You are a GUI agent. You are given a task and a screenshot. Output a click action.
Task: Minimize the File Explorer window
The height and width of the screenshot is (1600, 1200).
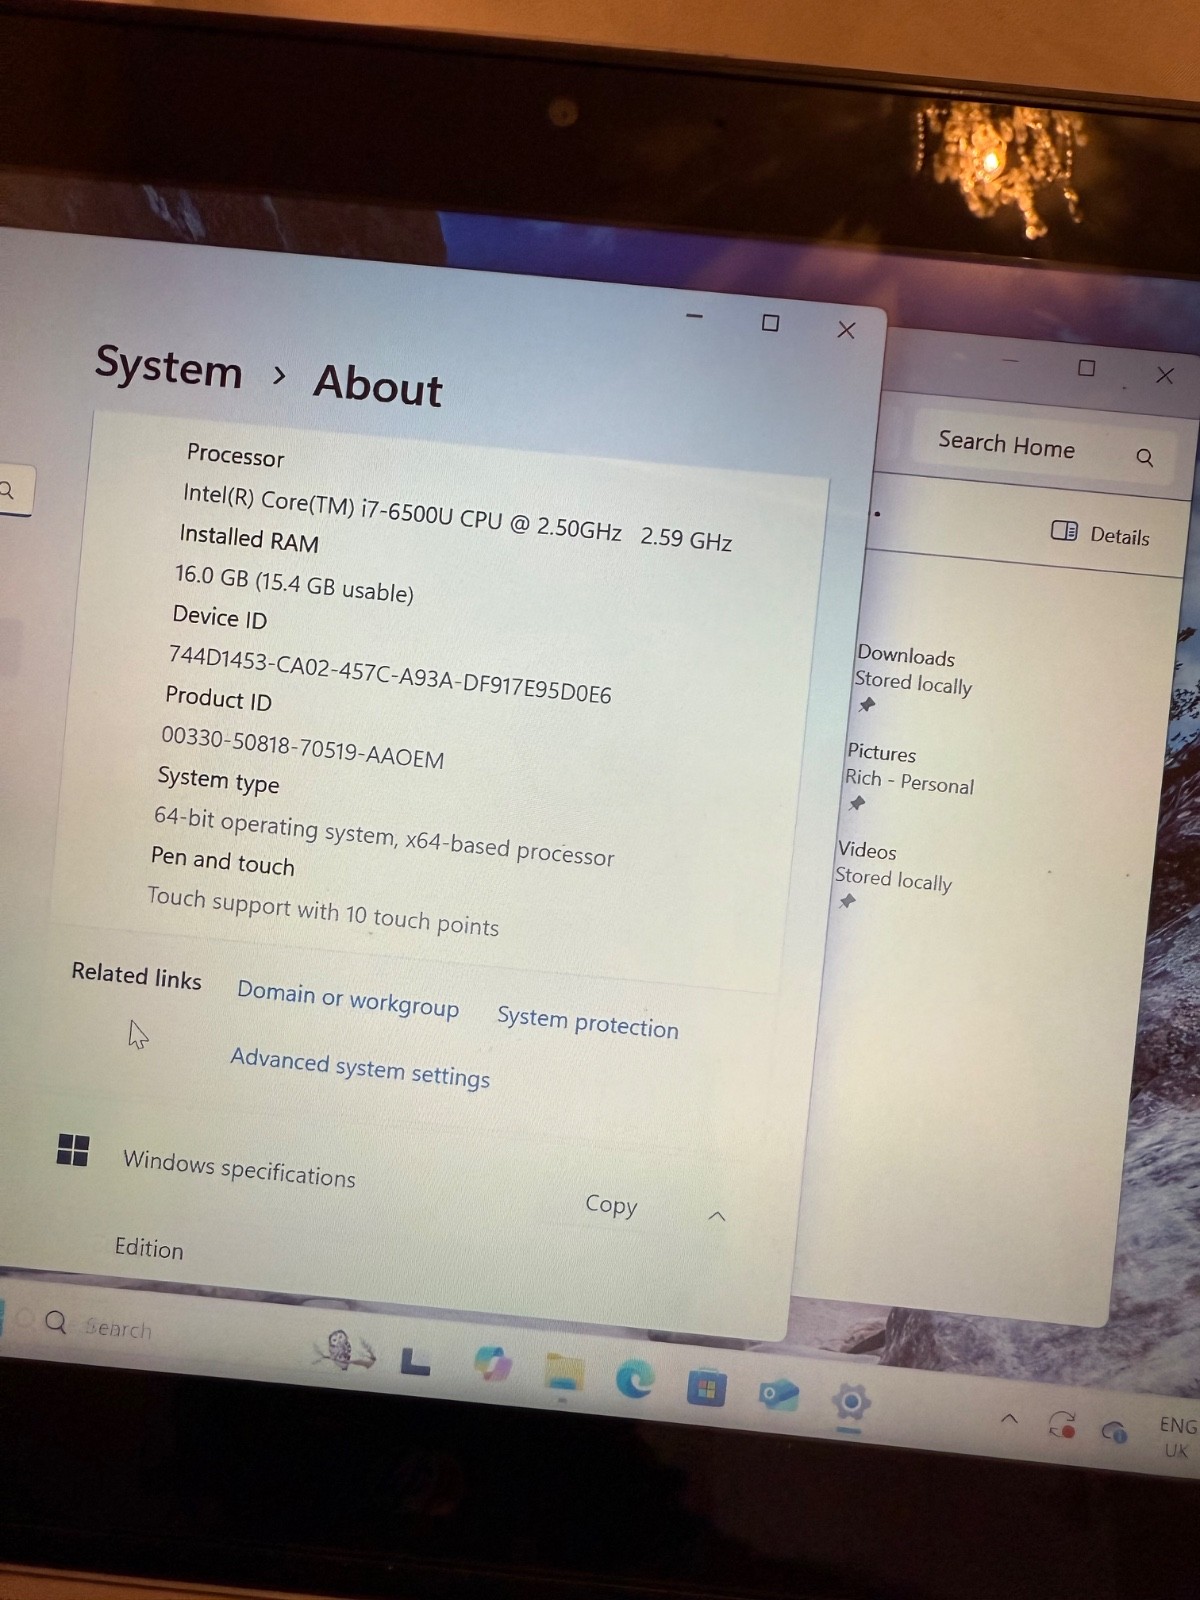tap(1010, 360)
